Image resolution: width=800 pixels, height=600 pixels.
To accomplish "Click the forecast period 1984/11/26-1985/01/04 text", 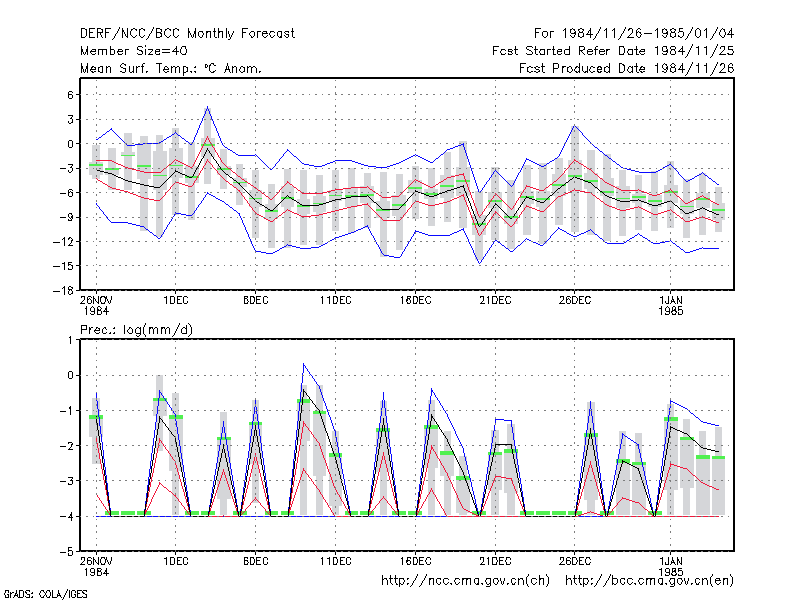I will point(634,34).
